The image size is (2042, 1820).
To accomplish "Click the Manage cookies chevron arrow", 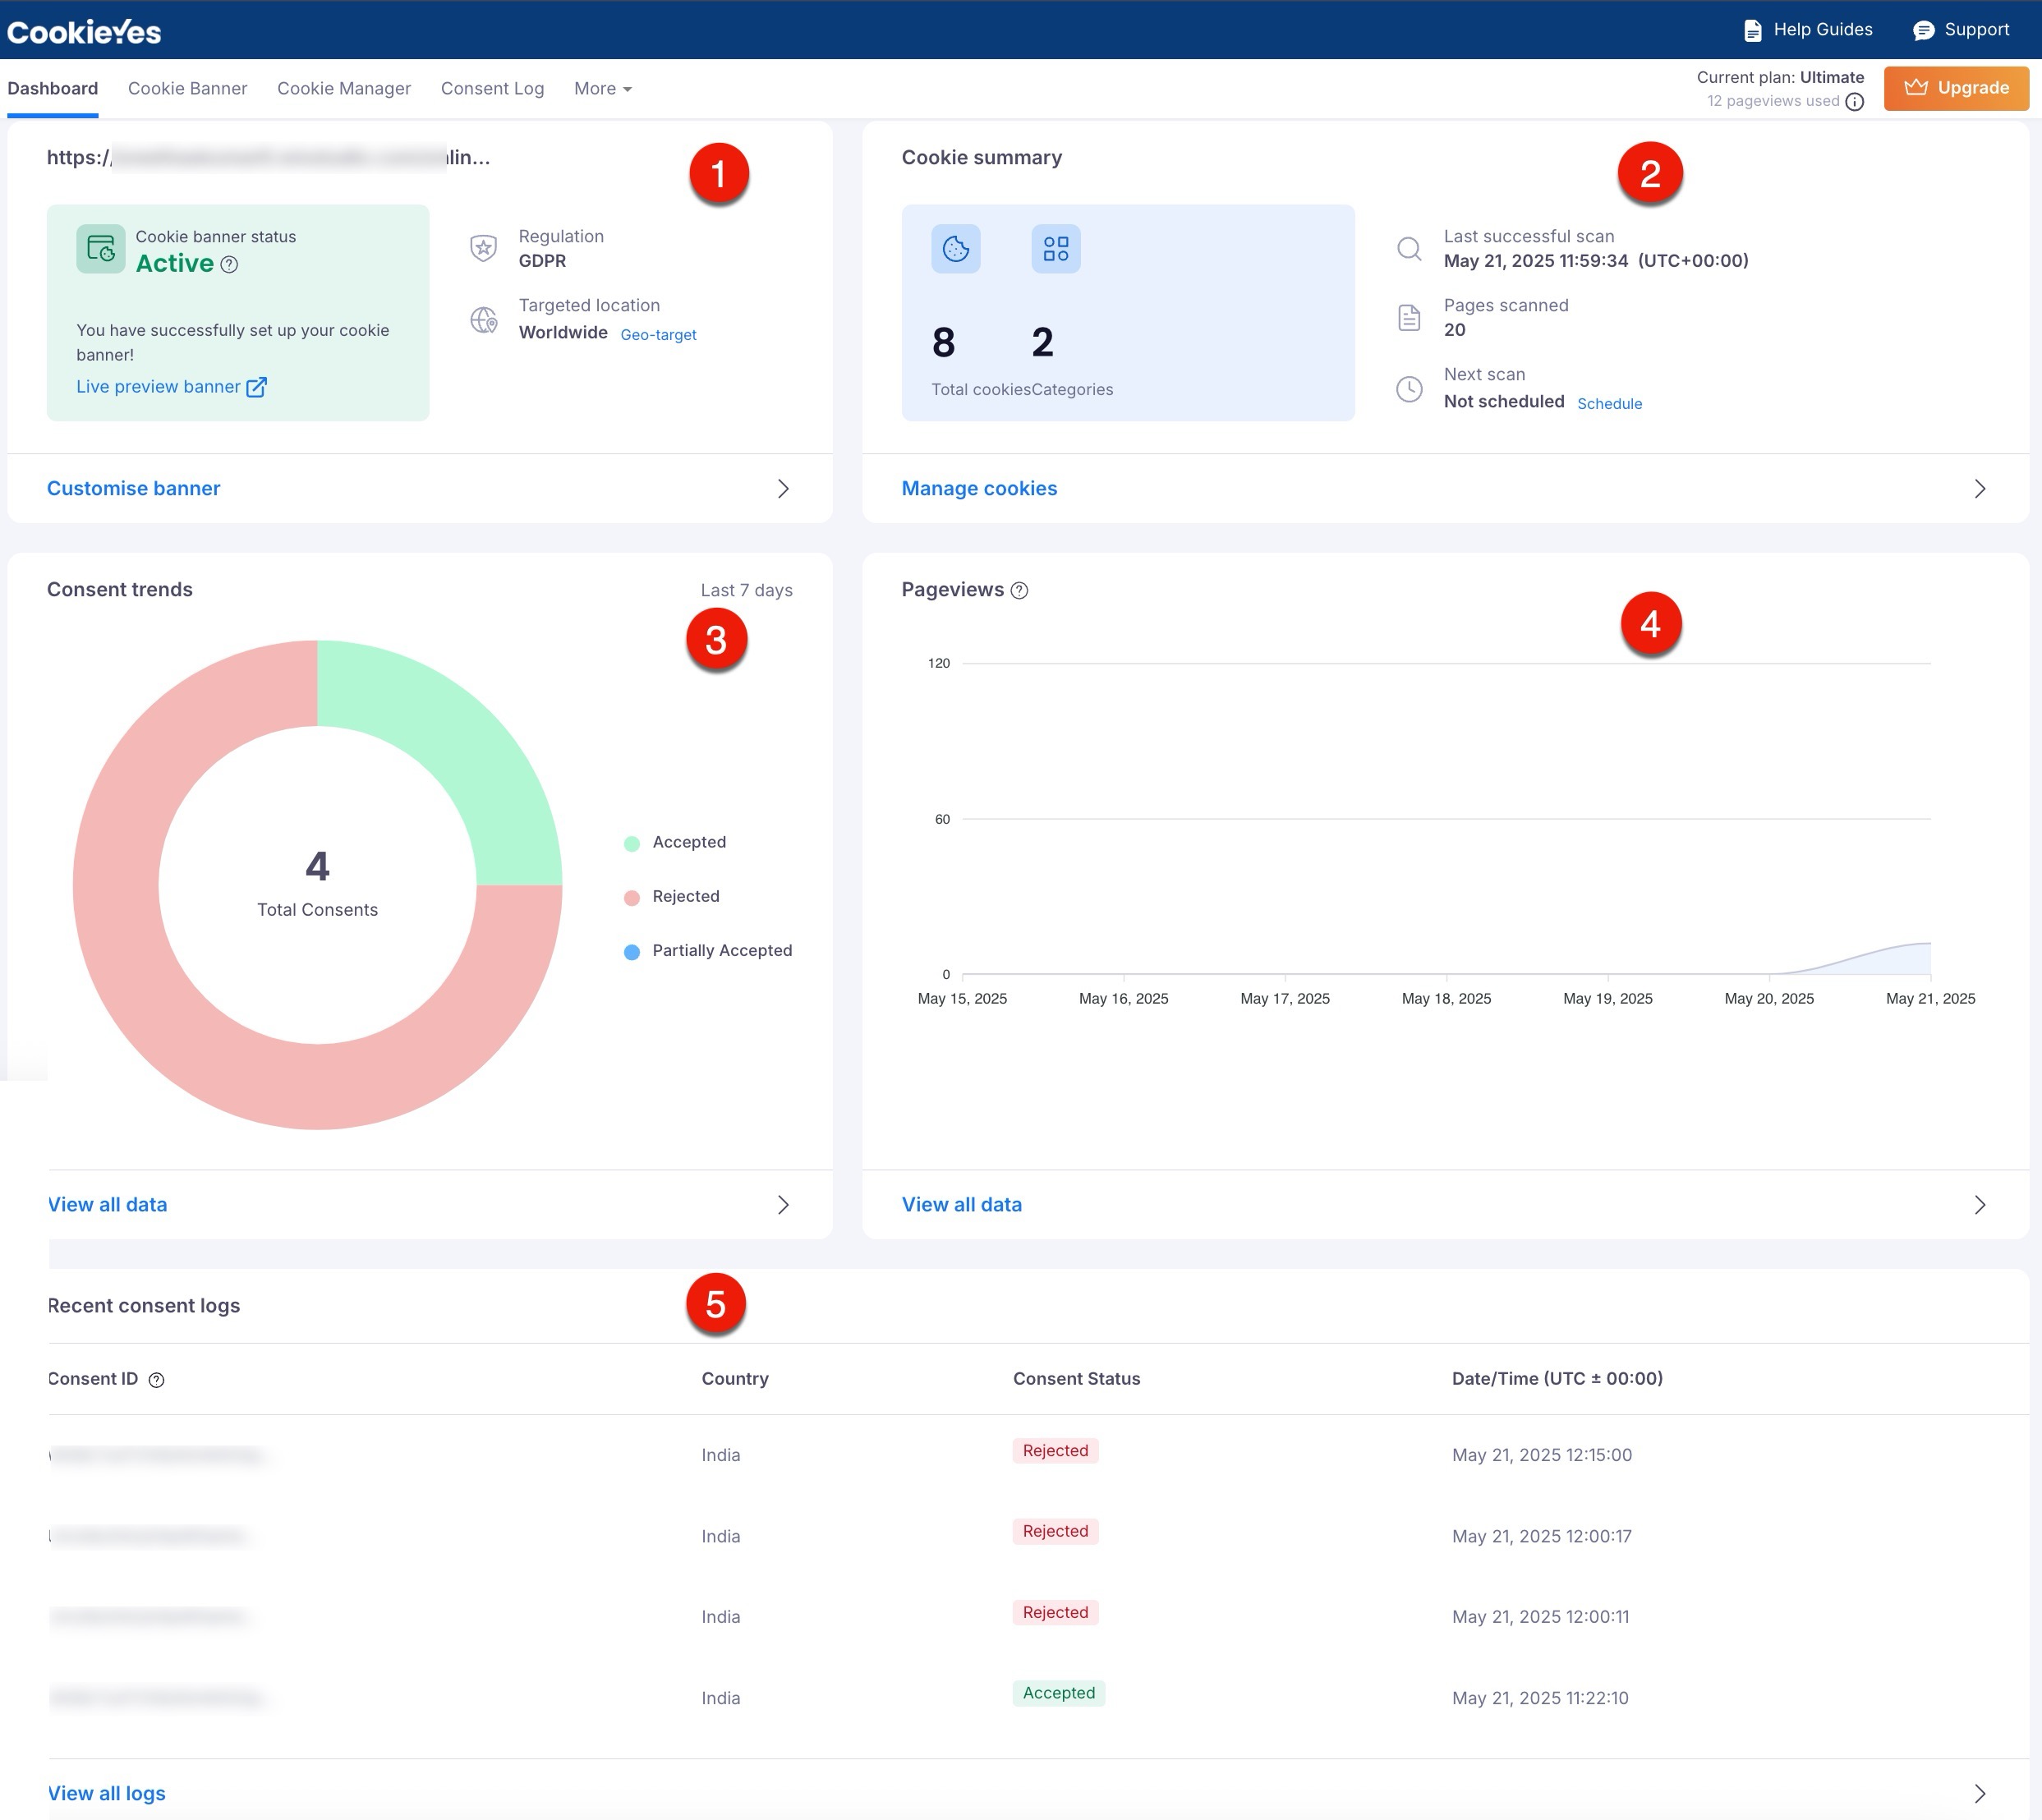I will [1979, 489].
